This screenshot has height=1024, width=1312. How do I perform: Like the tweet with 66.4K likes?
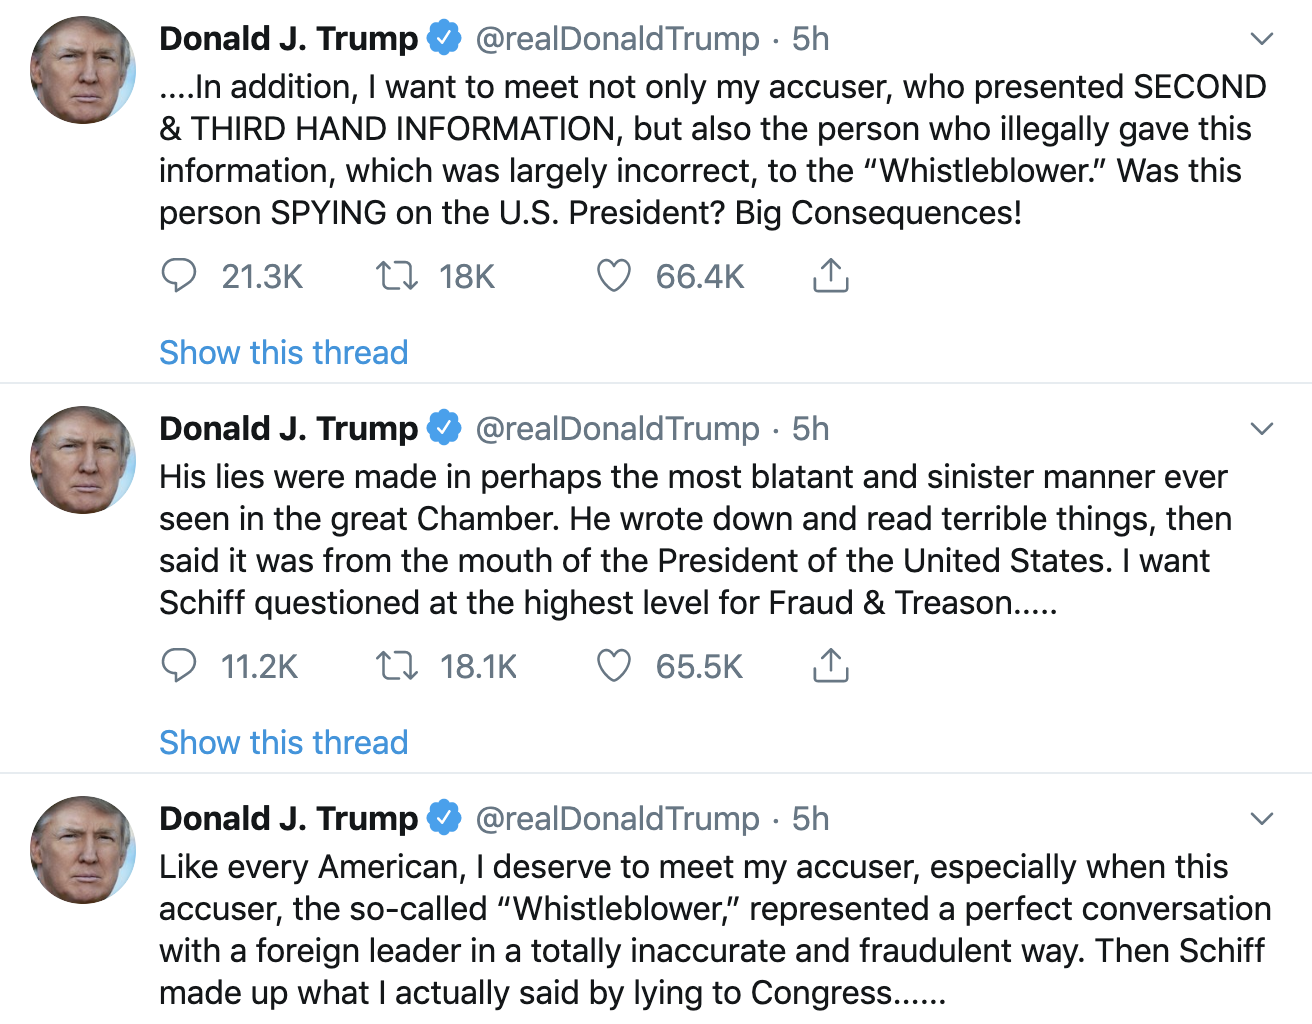[613, 275]
